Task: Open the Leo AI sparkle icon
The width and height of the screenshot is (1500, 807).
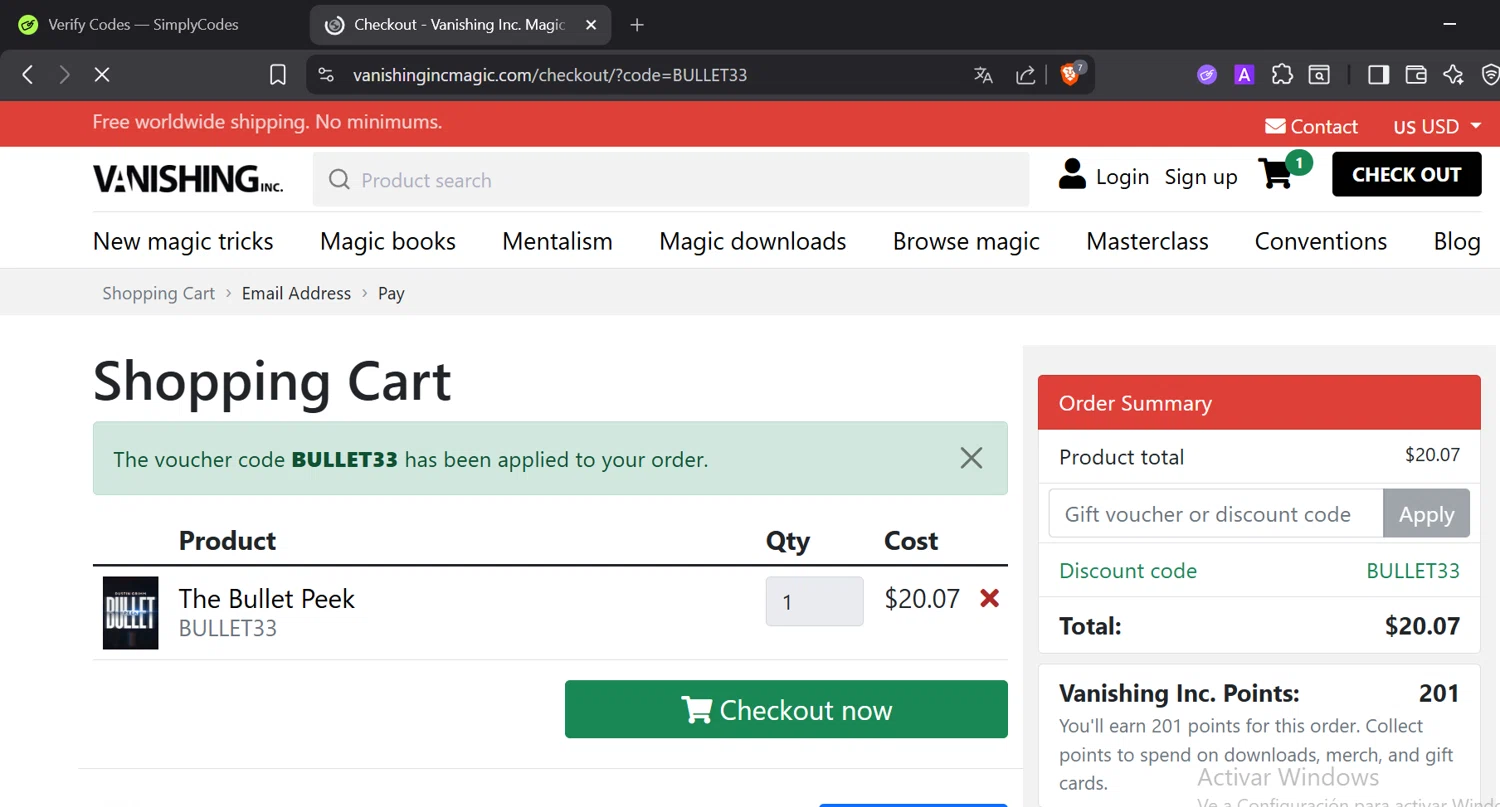Action: coord(1453,75)
